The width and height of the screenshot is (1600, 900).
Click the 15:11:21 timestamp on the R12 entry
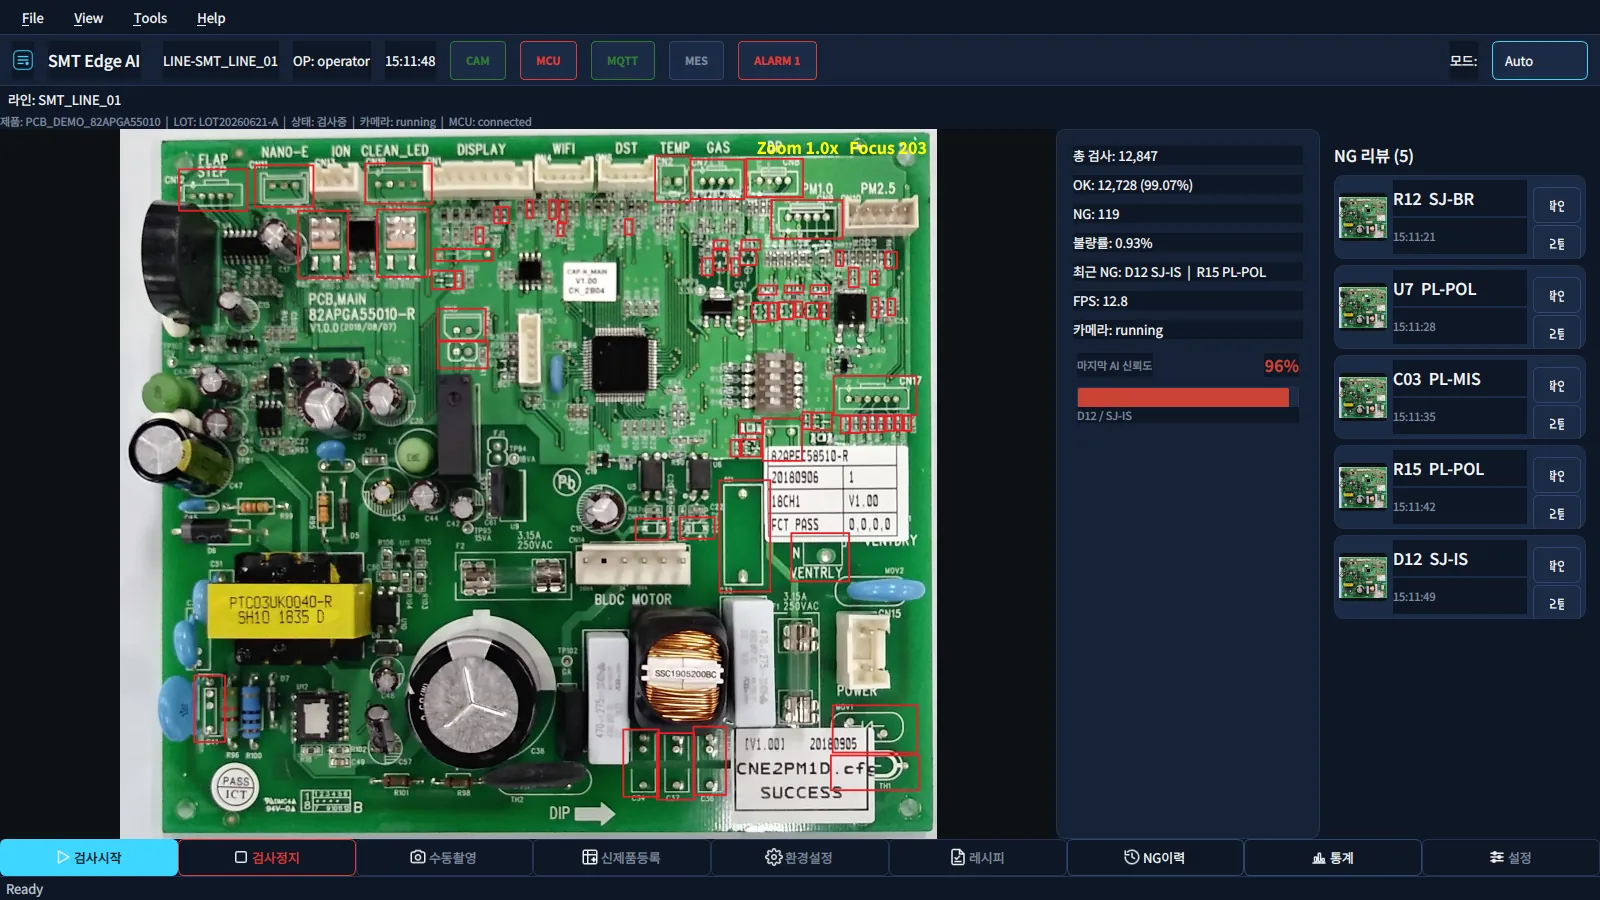tap(1414, 237)
